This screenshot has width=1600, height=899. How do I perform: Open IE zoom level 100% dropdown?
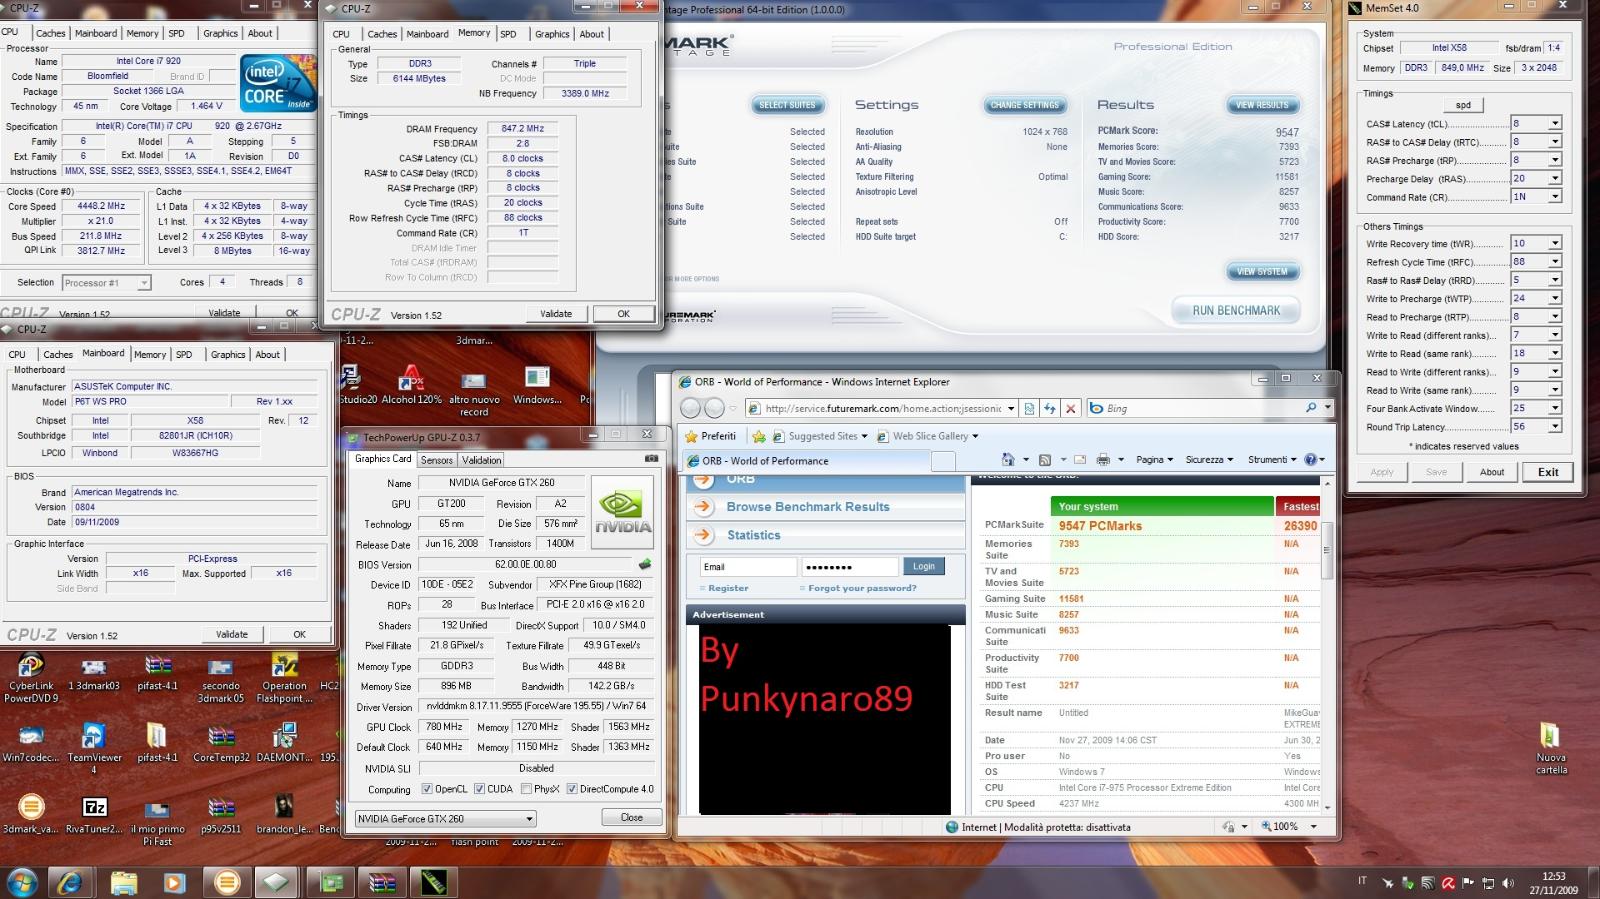coord(1312,827)
